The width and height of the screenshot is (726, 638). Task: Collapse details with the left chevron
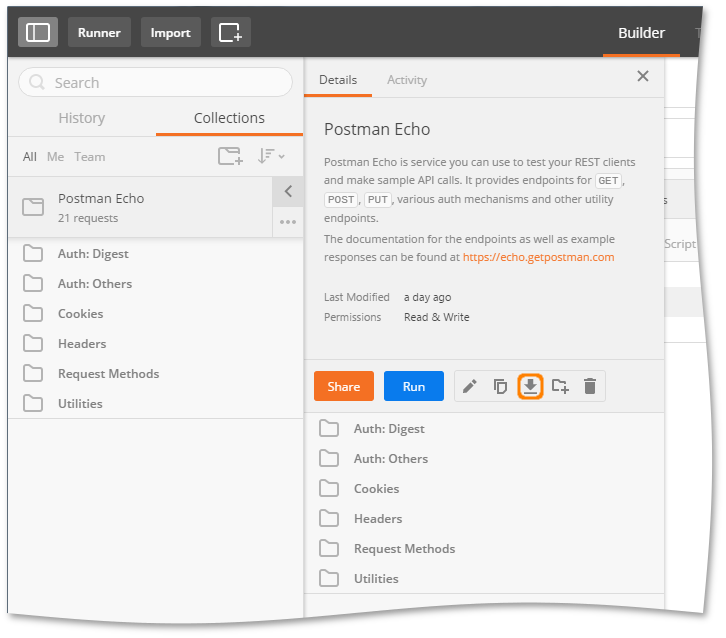pos(288,191)
